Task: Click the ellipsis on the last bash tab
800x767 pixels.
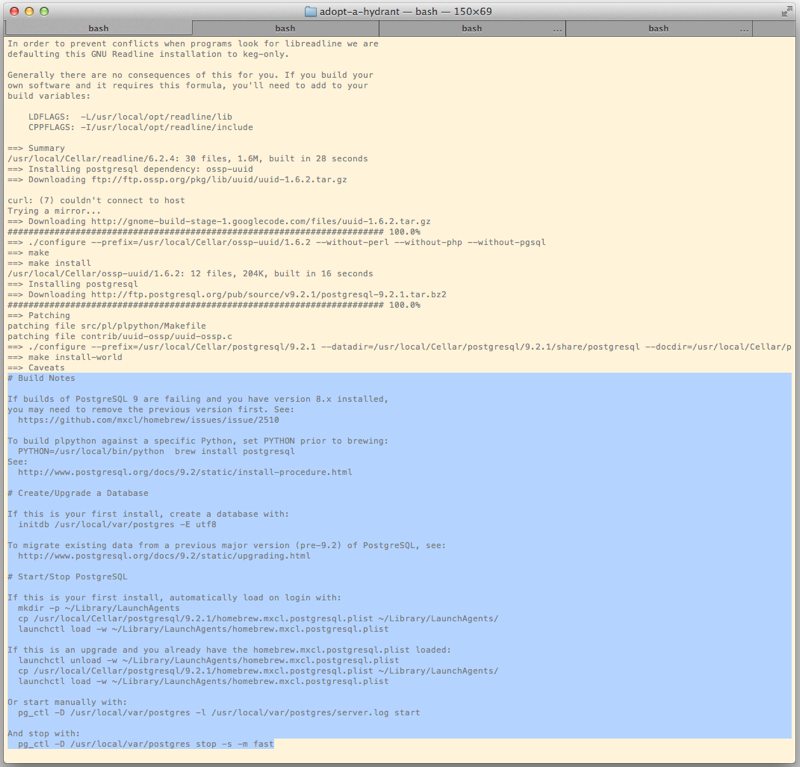Action: click(743, 28)
